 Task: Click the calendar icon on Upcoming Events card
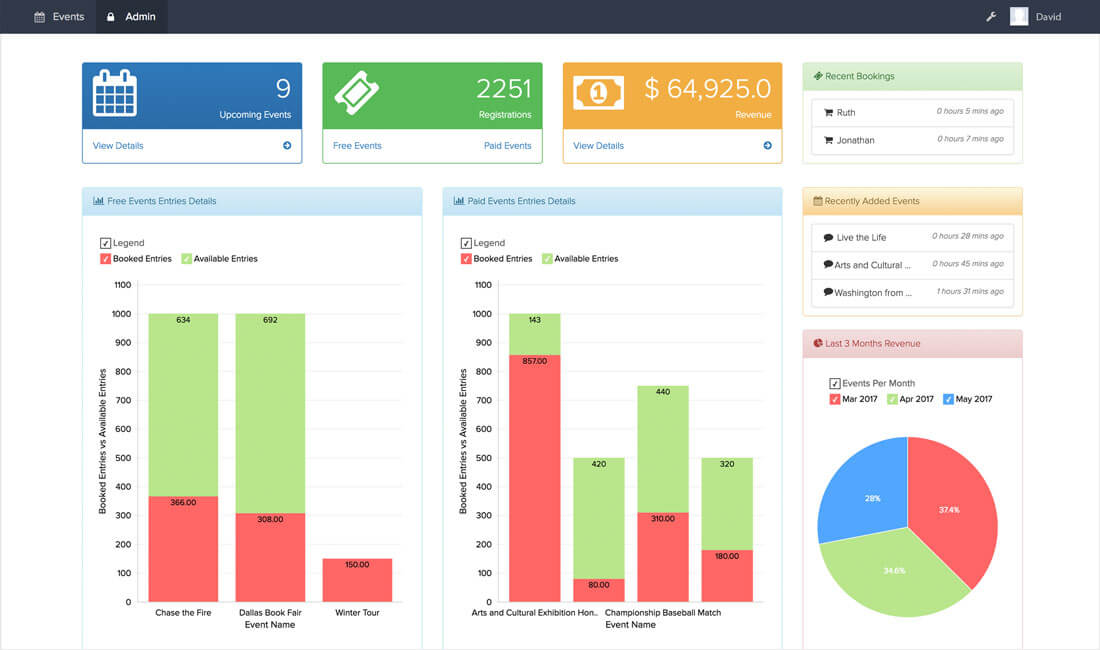[114, 91]
